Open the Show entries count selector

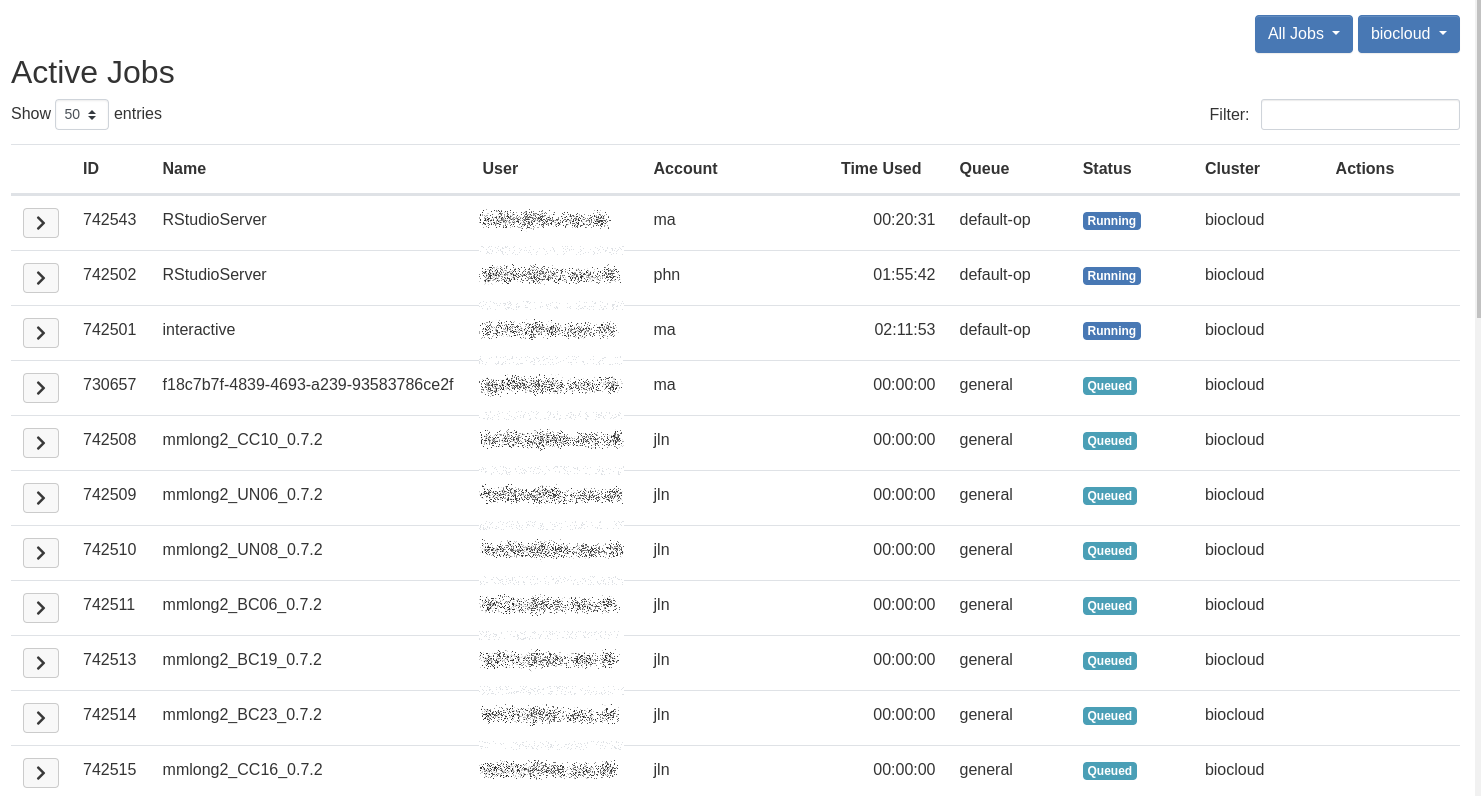click(x=82, y=115)
